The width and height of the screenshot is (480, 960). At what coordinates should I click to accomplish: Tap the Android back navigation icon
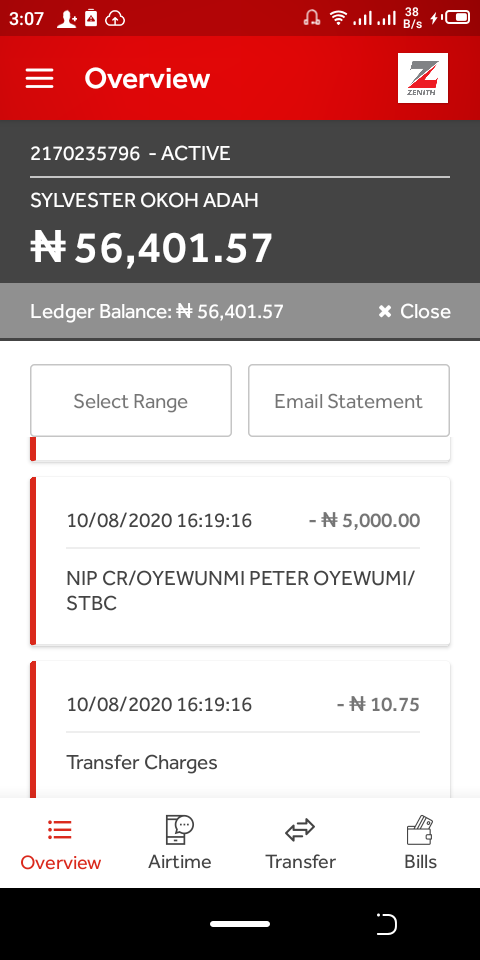point(386,924)
